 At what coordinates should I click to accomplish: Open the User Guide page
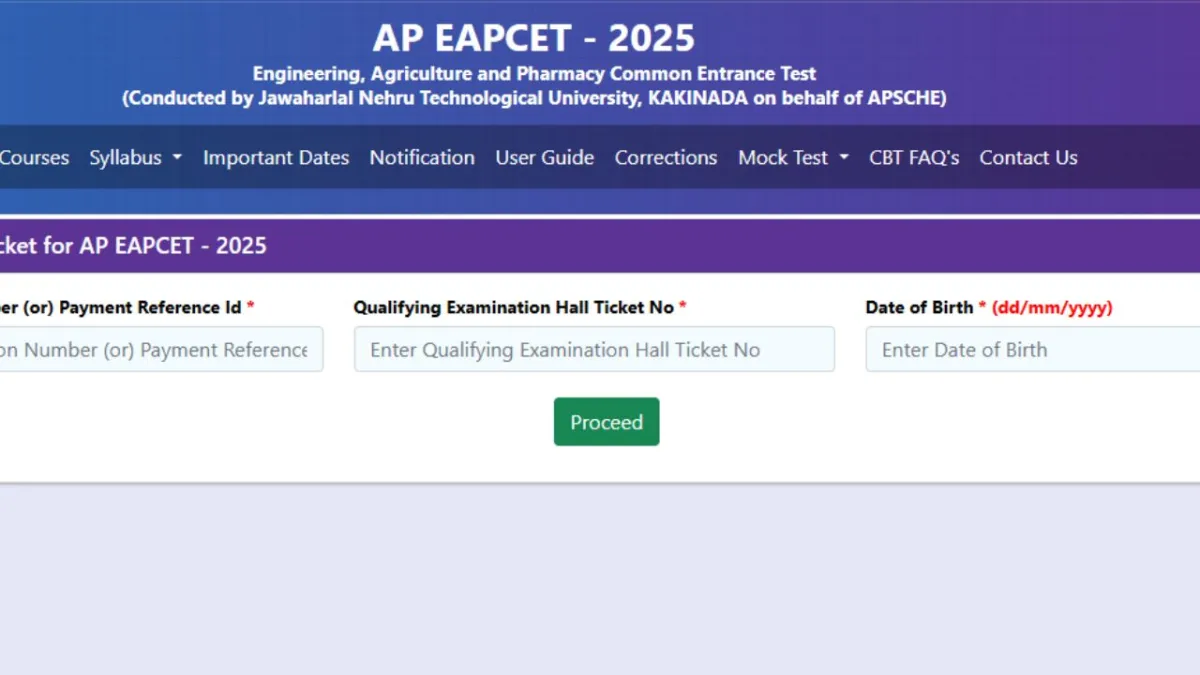545,158
